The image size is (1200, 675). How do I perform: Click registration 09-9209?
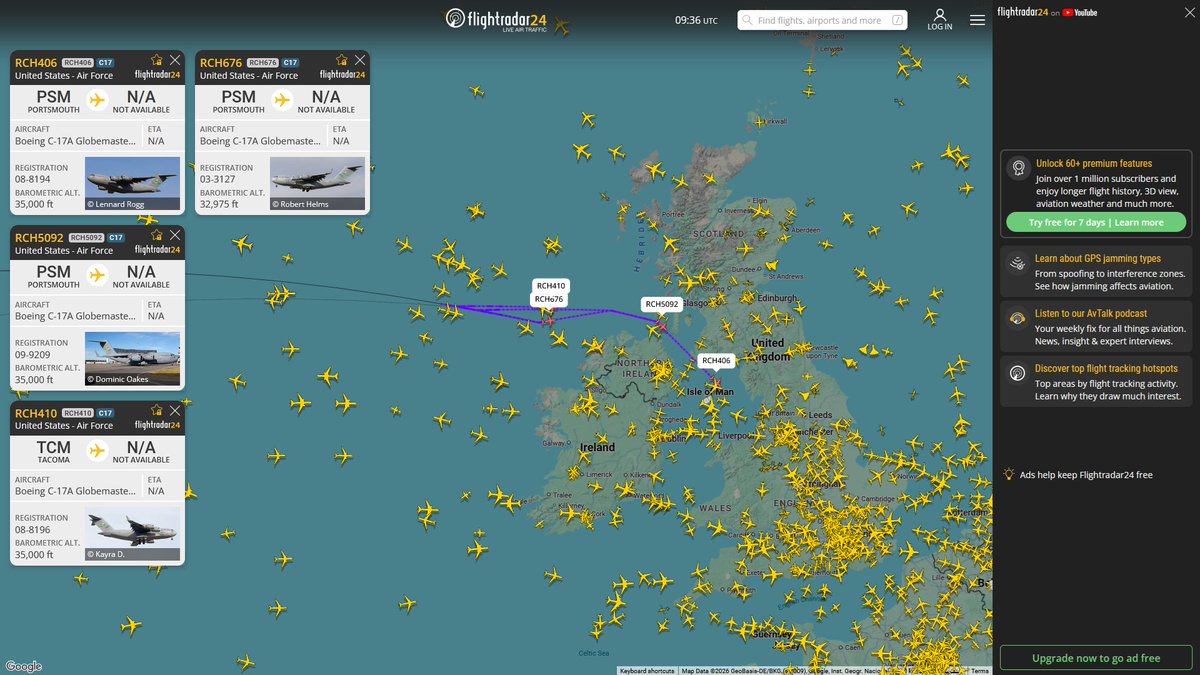32,355
